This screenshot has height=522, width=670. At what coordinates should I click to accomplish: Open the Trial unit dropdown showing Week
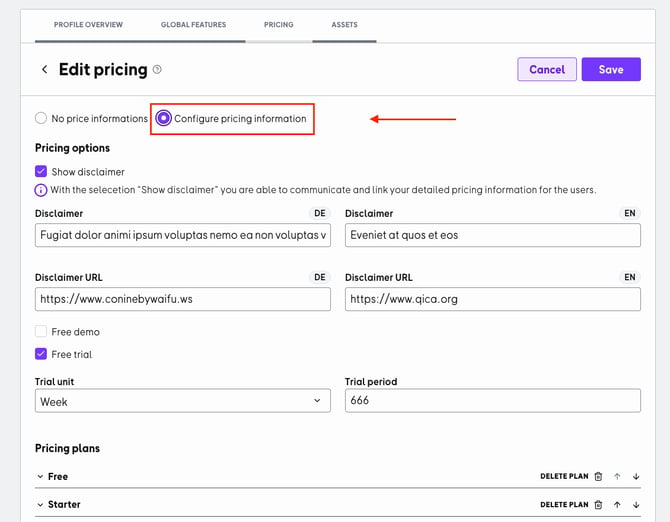[x=182, y=401]
